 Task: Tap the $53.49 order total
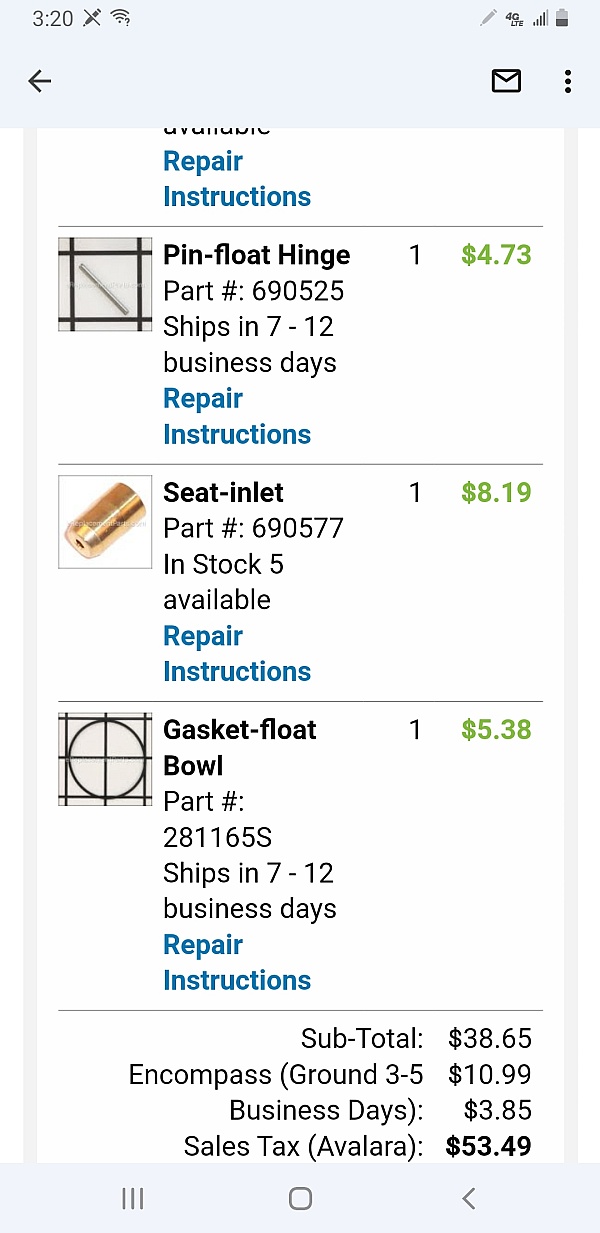pyautogui.click(x=488, y=1146)
